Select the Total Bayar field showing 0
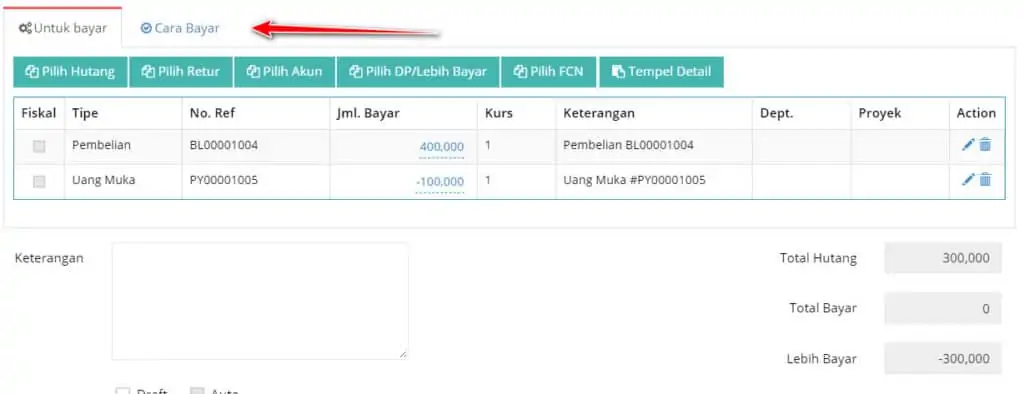The height and width of the screenshot is (394, 1024). pos(942,308)
